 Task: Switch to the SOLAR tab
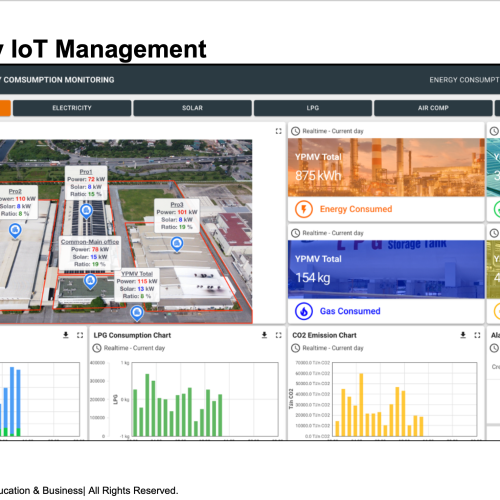[x=192, y=108]
